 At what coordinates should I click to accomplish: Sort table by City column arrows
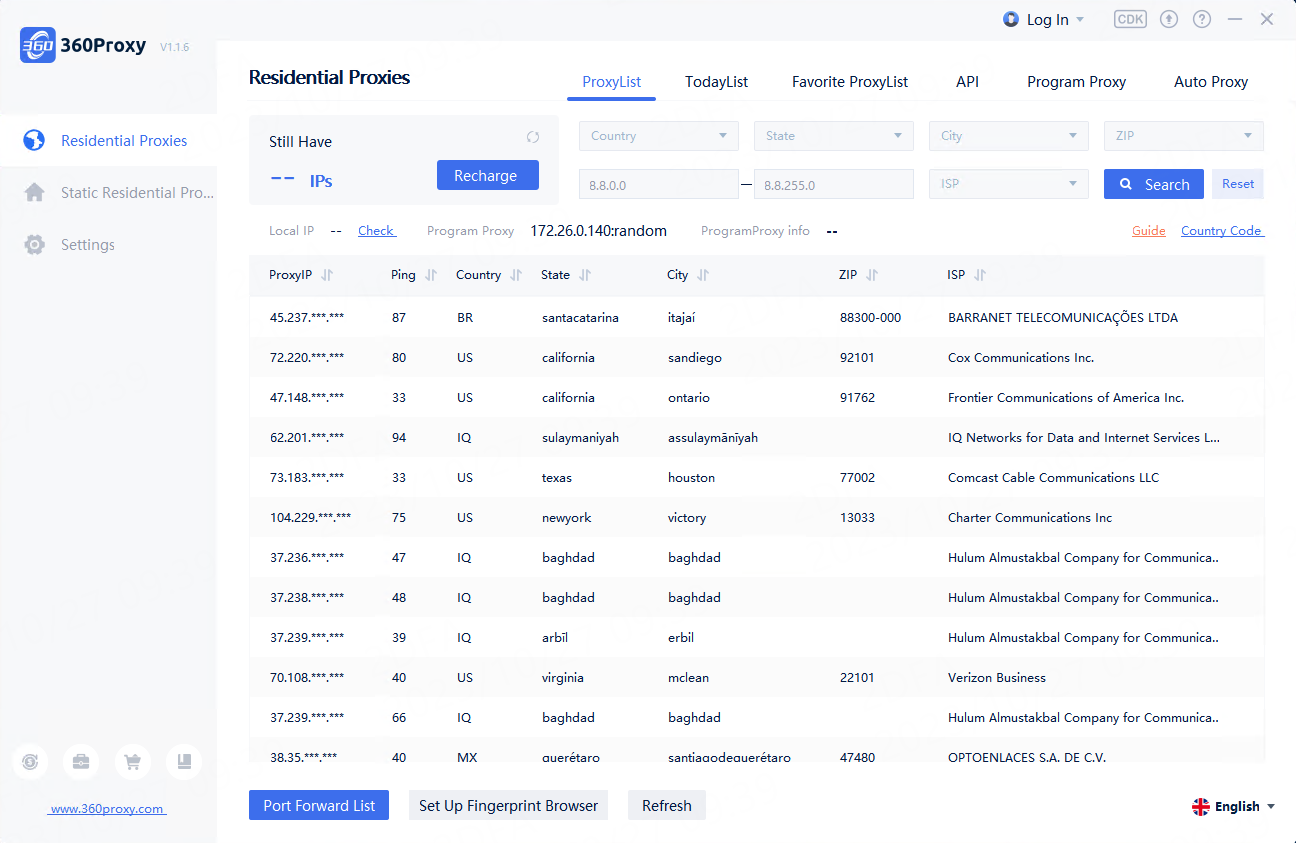(x=703, y=275)
